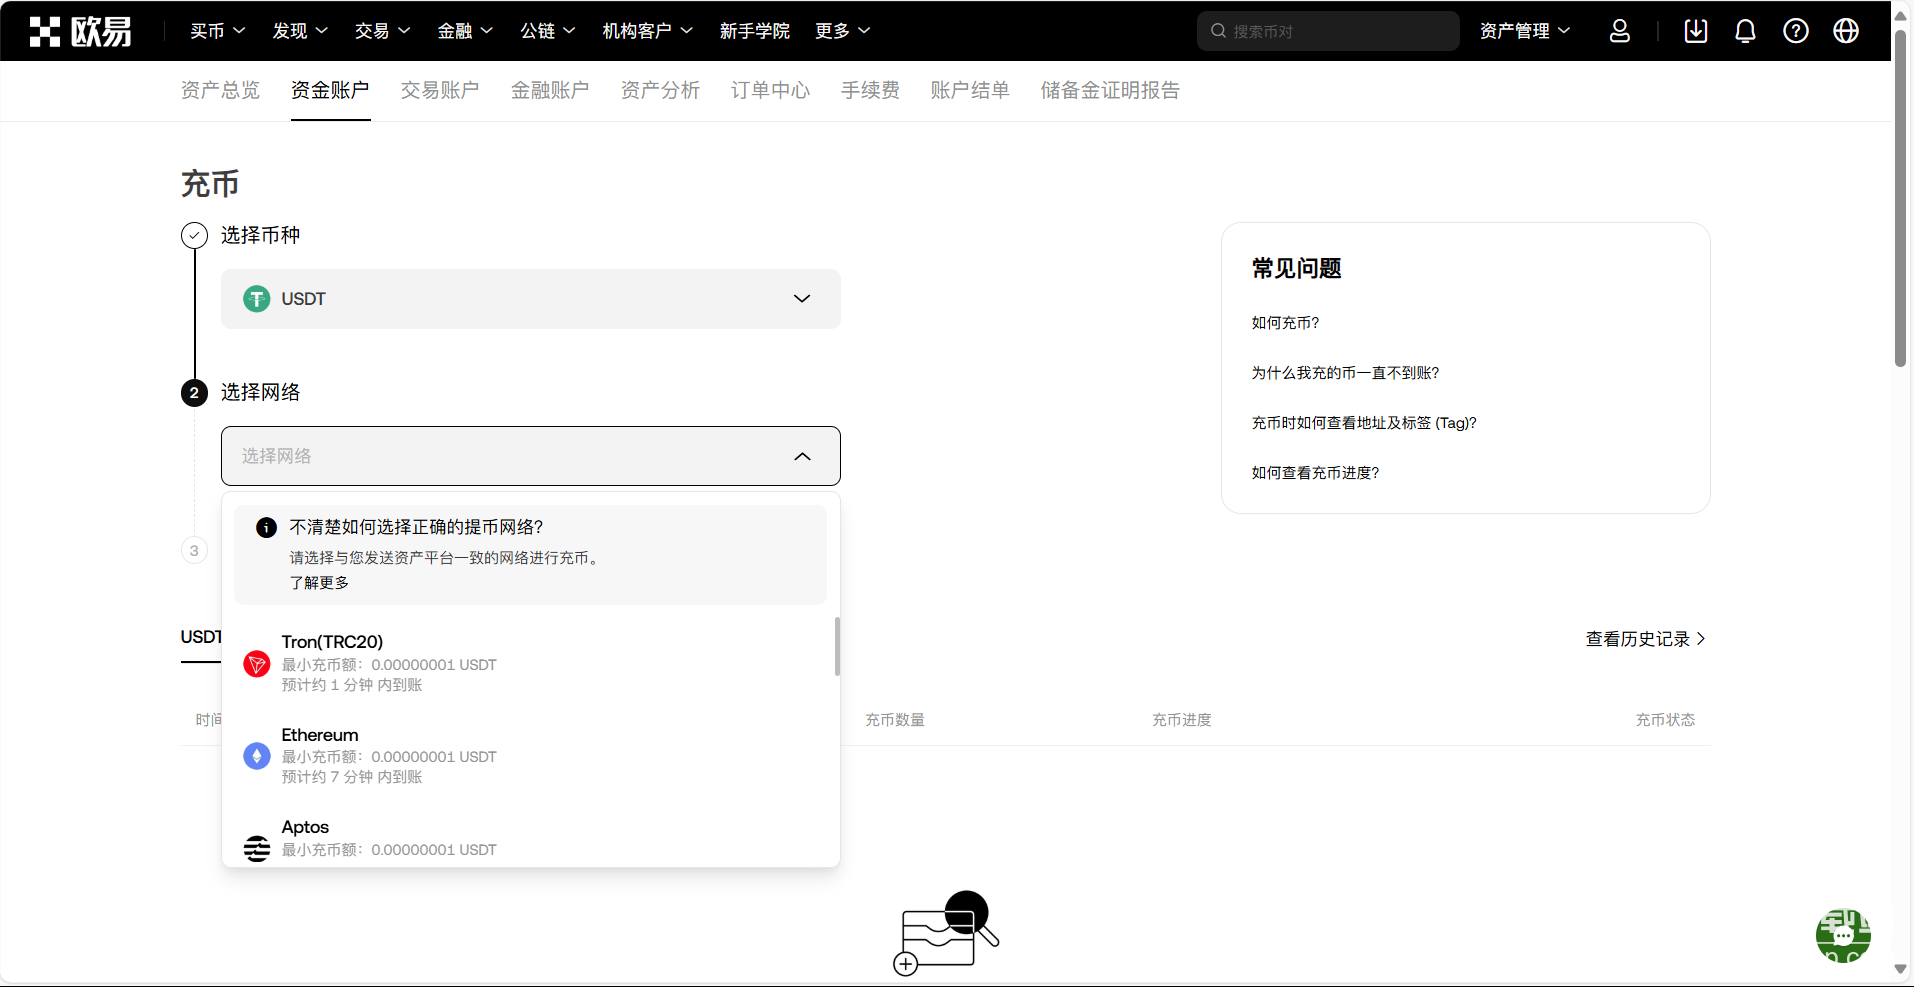Collapse the 选择网络 dropdown
The width and height of the screenshot is (1914, 987).
(531, 456)
